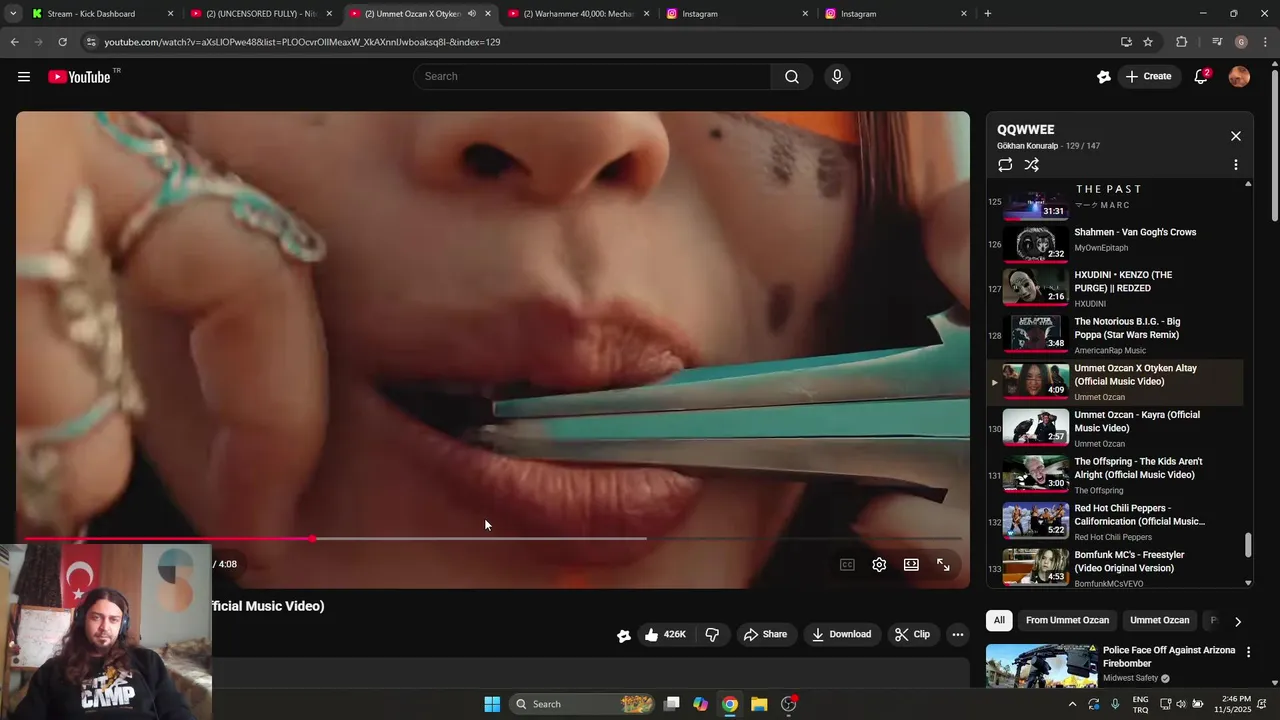Image resolution: width=1280 pixels, height=720 pixels.
Task: Open the Copilot taskbar icon
Action: pyautogui.click(x=700, y=704)
